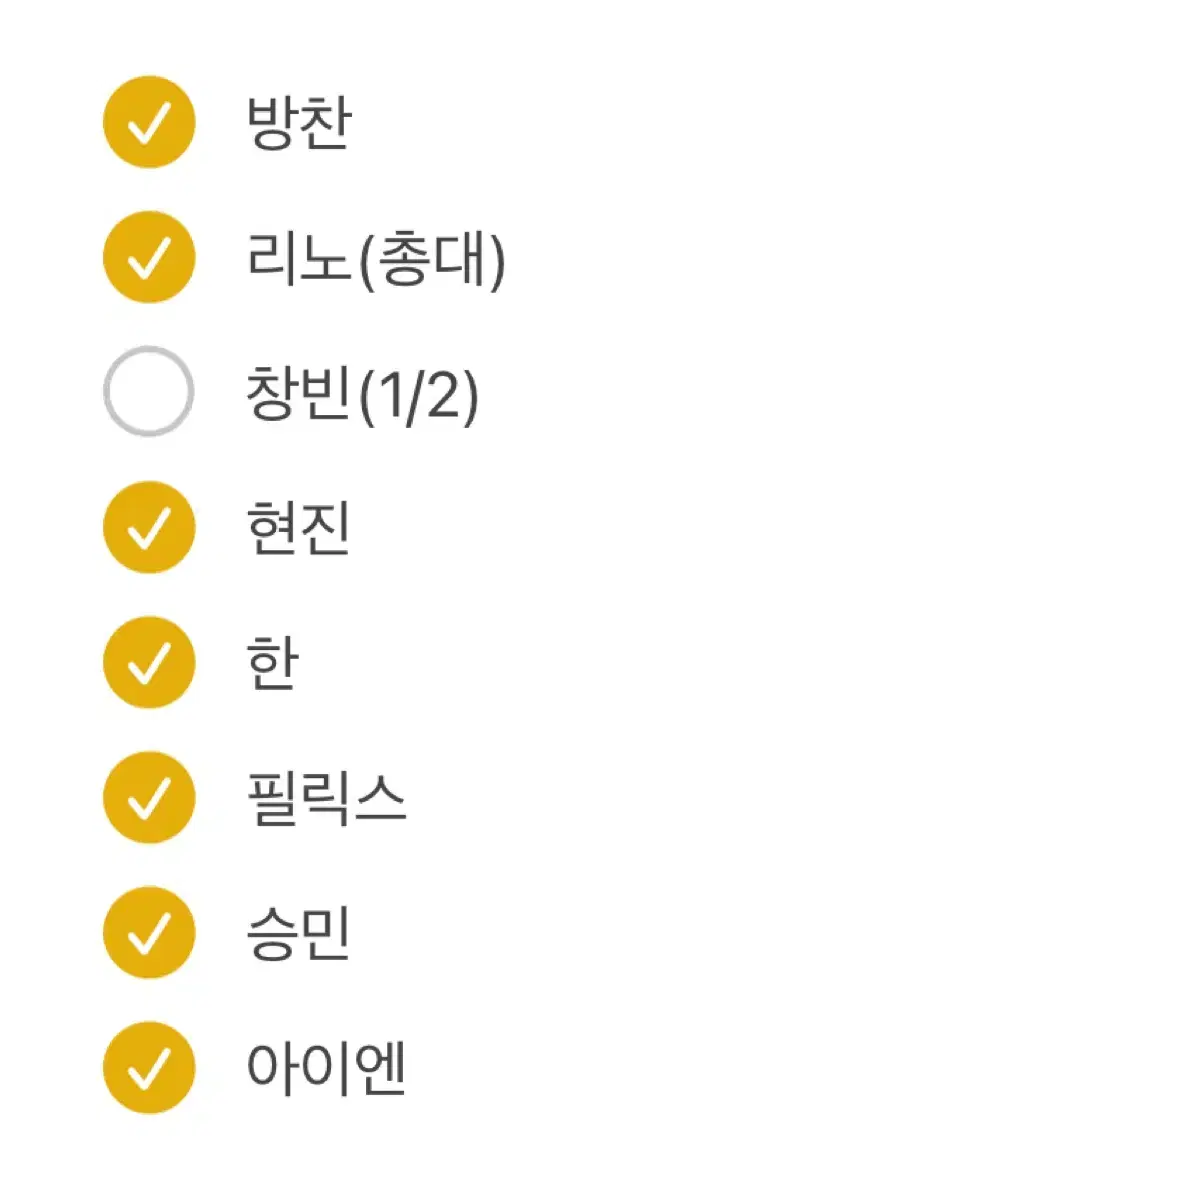Toggle the 한 yellow checkmark
1185x1185 pixels.
pos(149,662)
